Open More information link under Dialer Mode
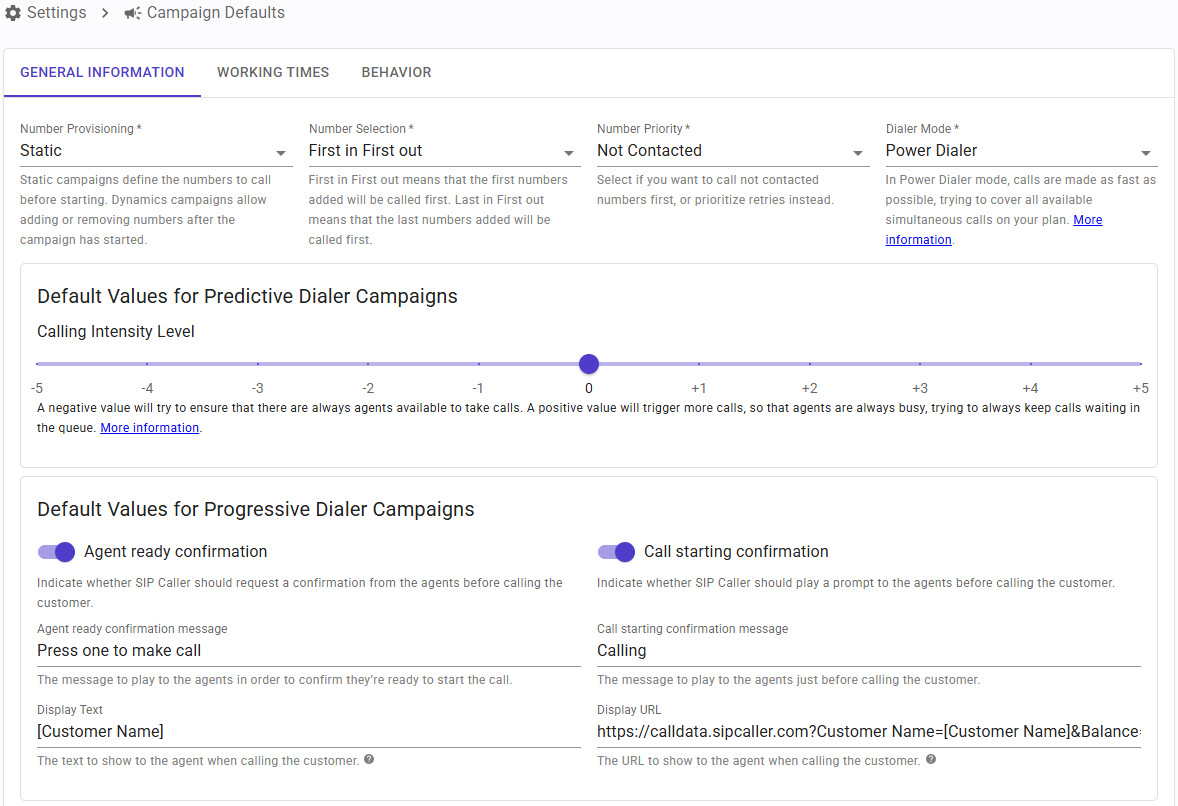This screenshot has height=806, width=1178. pyautogui.click(x=1088, y=220)
